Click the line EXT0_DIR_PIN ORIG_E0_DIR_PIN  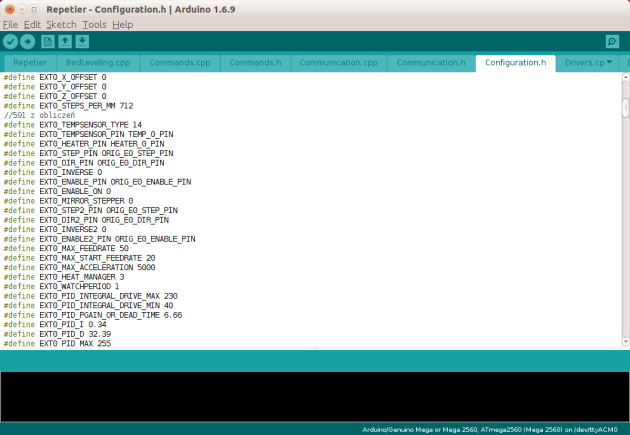[x=84, y=163]
